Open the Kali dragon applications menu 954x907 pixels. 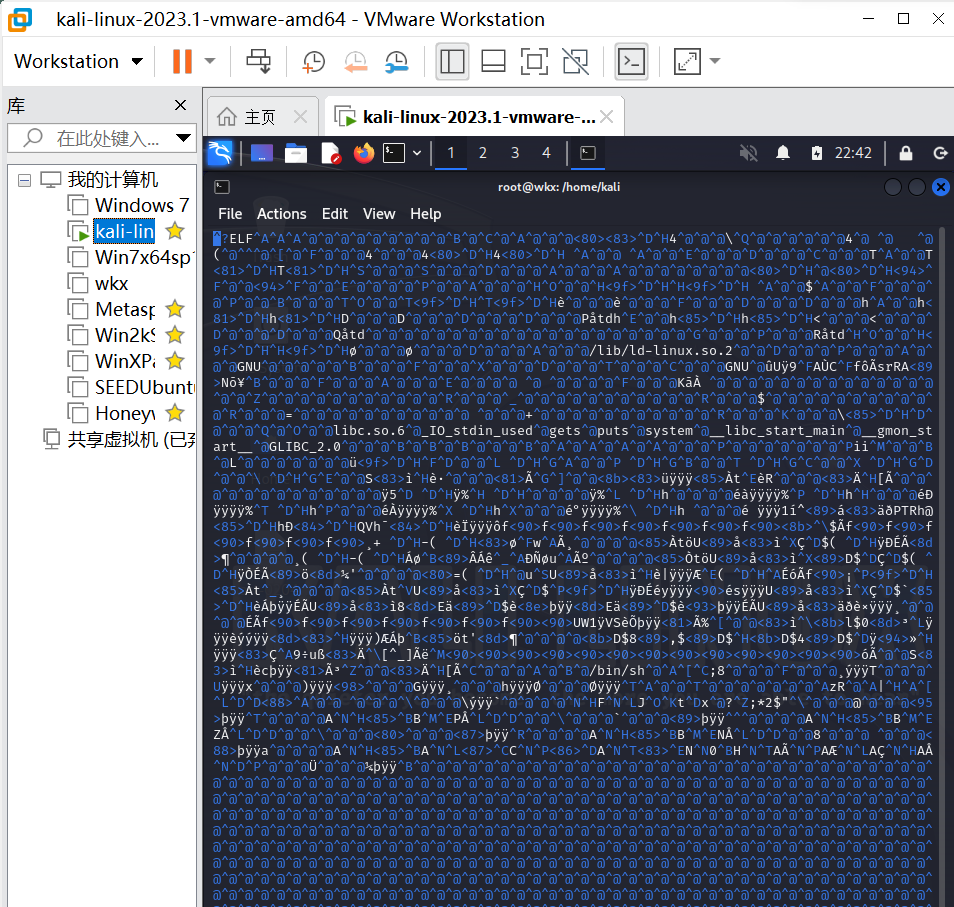click(220, 153)
